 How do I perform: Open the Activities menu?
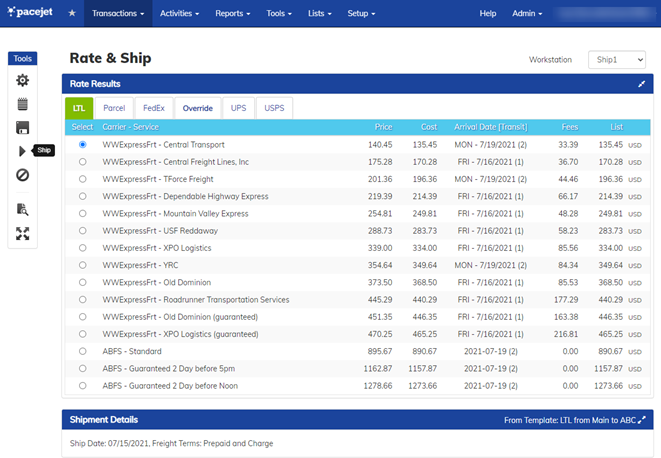(179, 13)
